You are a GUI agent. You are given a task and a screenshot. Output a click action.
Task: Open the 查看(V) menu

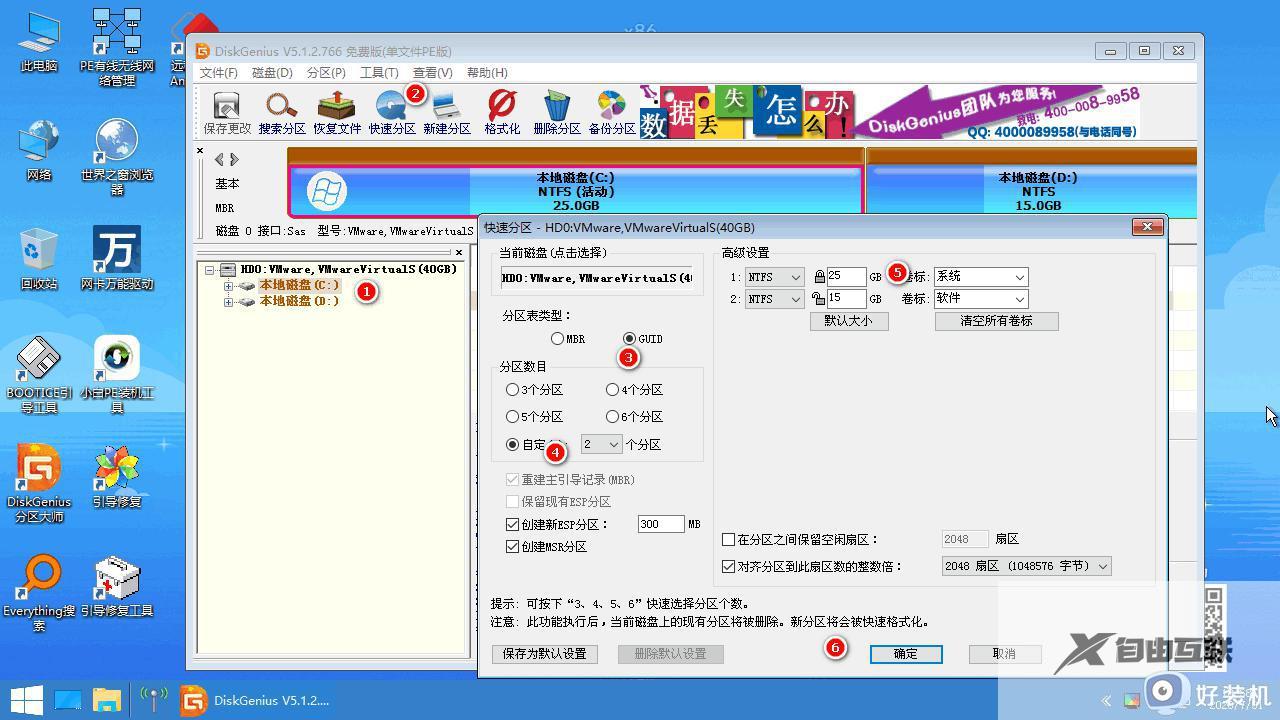(x=433, y=73)
